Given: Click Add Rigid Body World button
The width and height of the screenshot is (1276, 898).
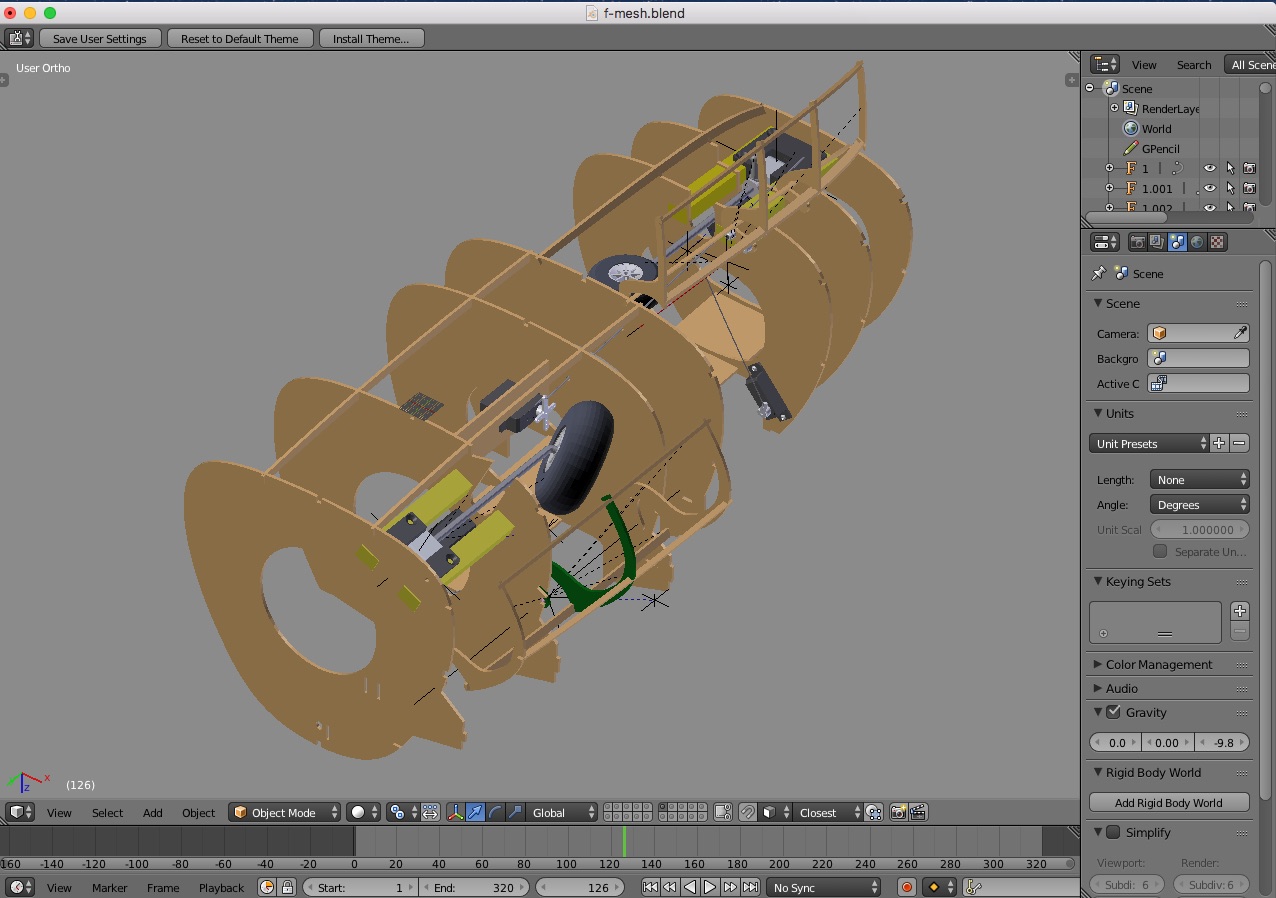Looking at the screenshot, I should 1168,802.
